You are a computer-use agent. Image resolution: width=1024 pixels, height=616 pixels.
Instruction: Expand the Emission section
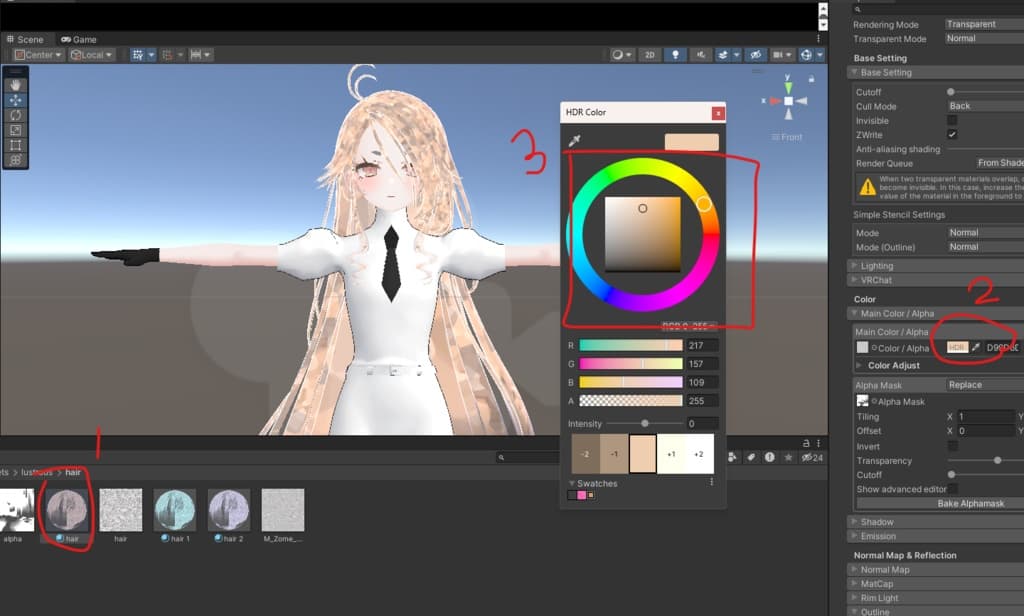pyautogui.click(x=880, y=536)
